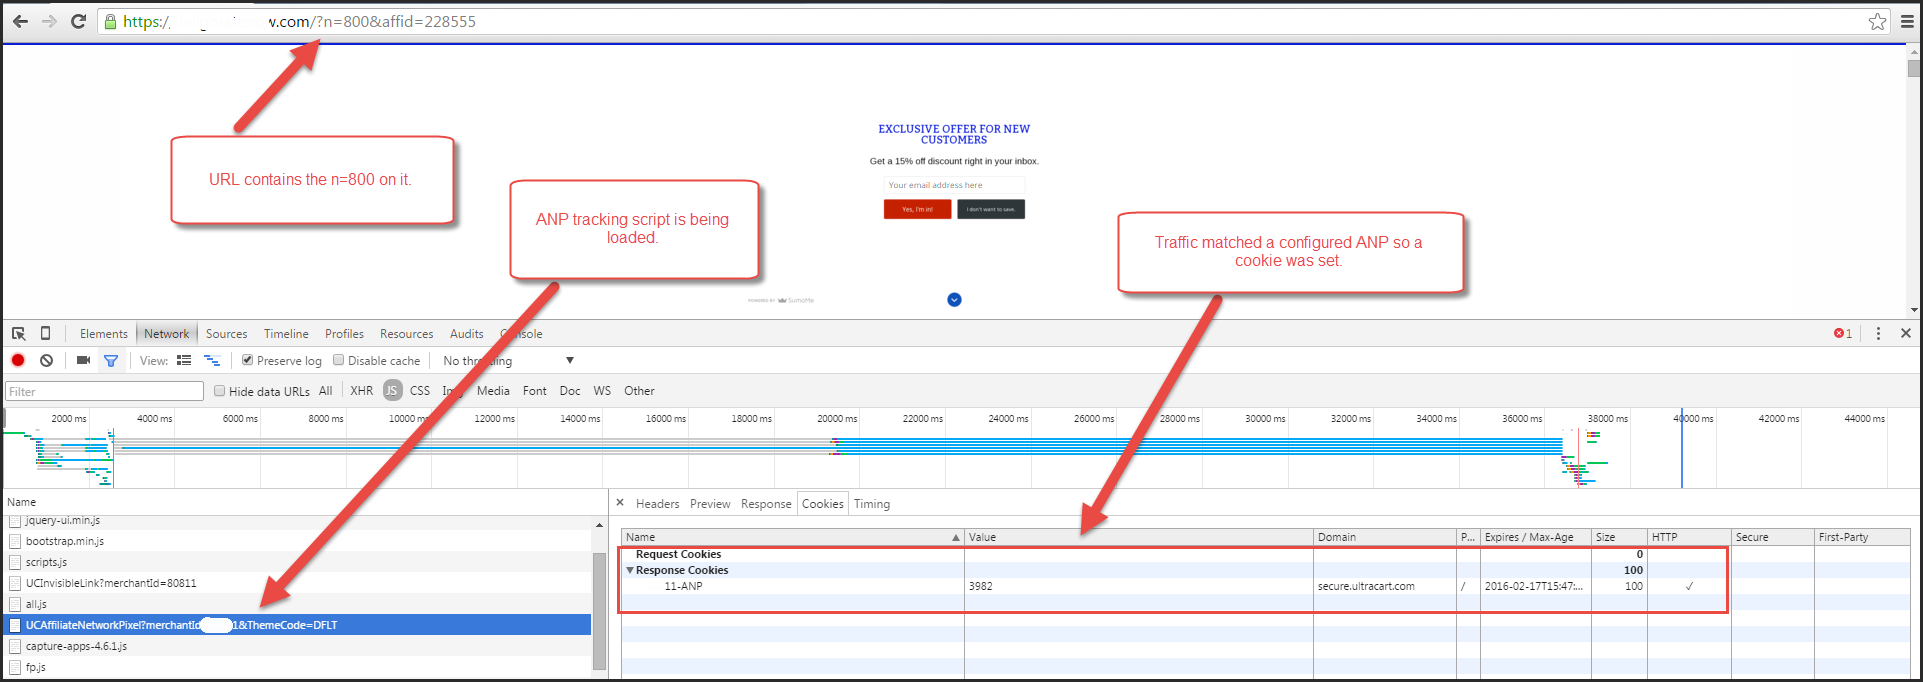The width and height of the screenshot is (1923, 682).
Task: Toggle the filter funnel icon
Action: pyautogui.click(x=111, y=360)
